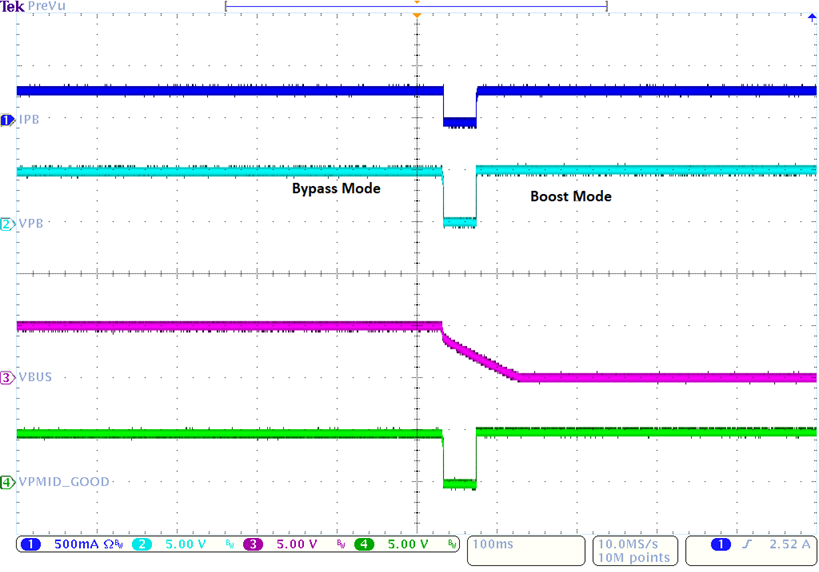
Task: Click the blue trigger level arrow at right edge
Action: [x=811, y=17]
